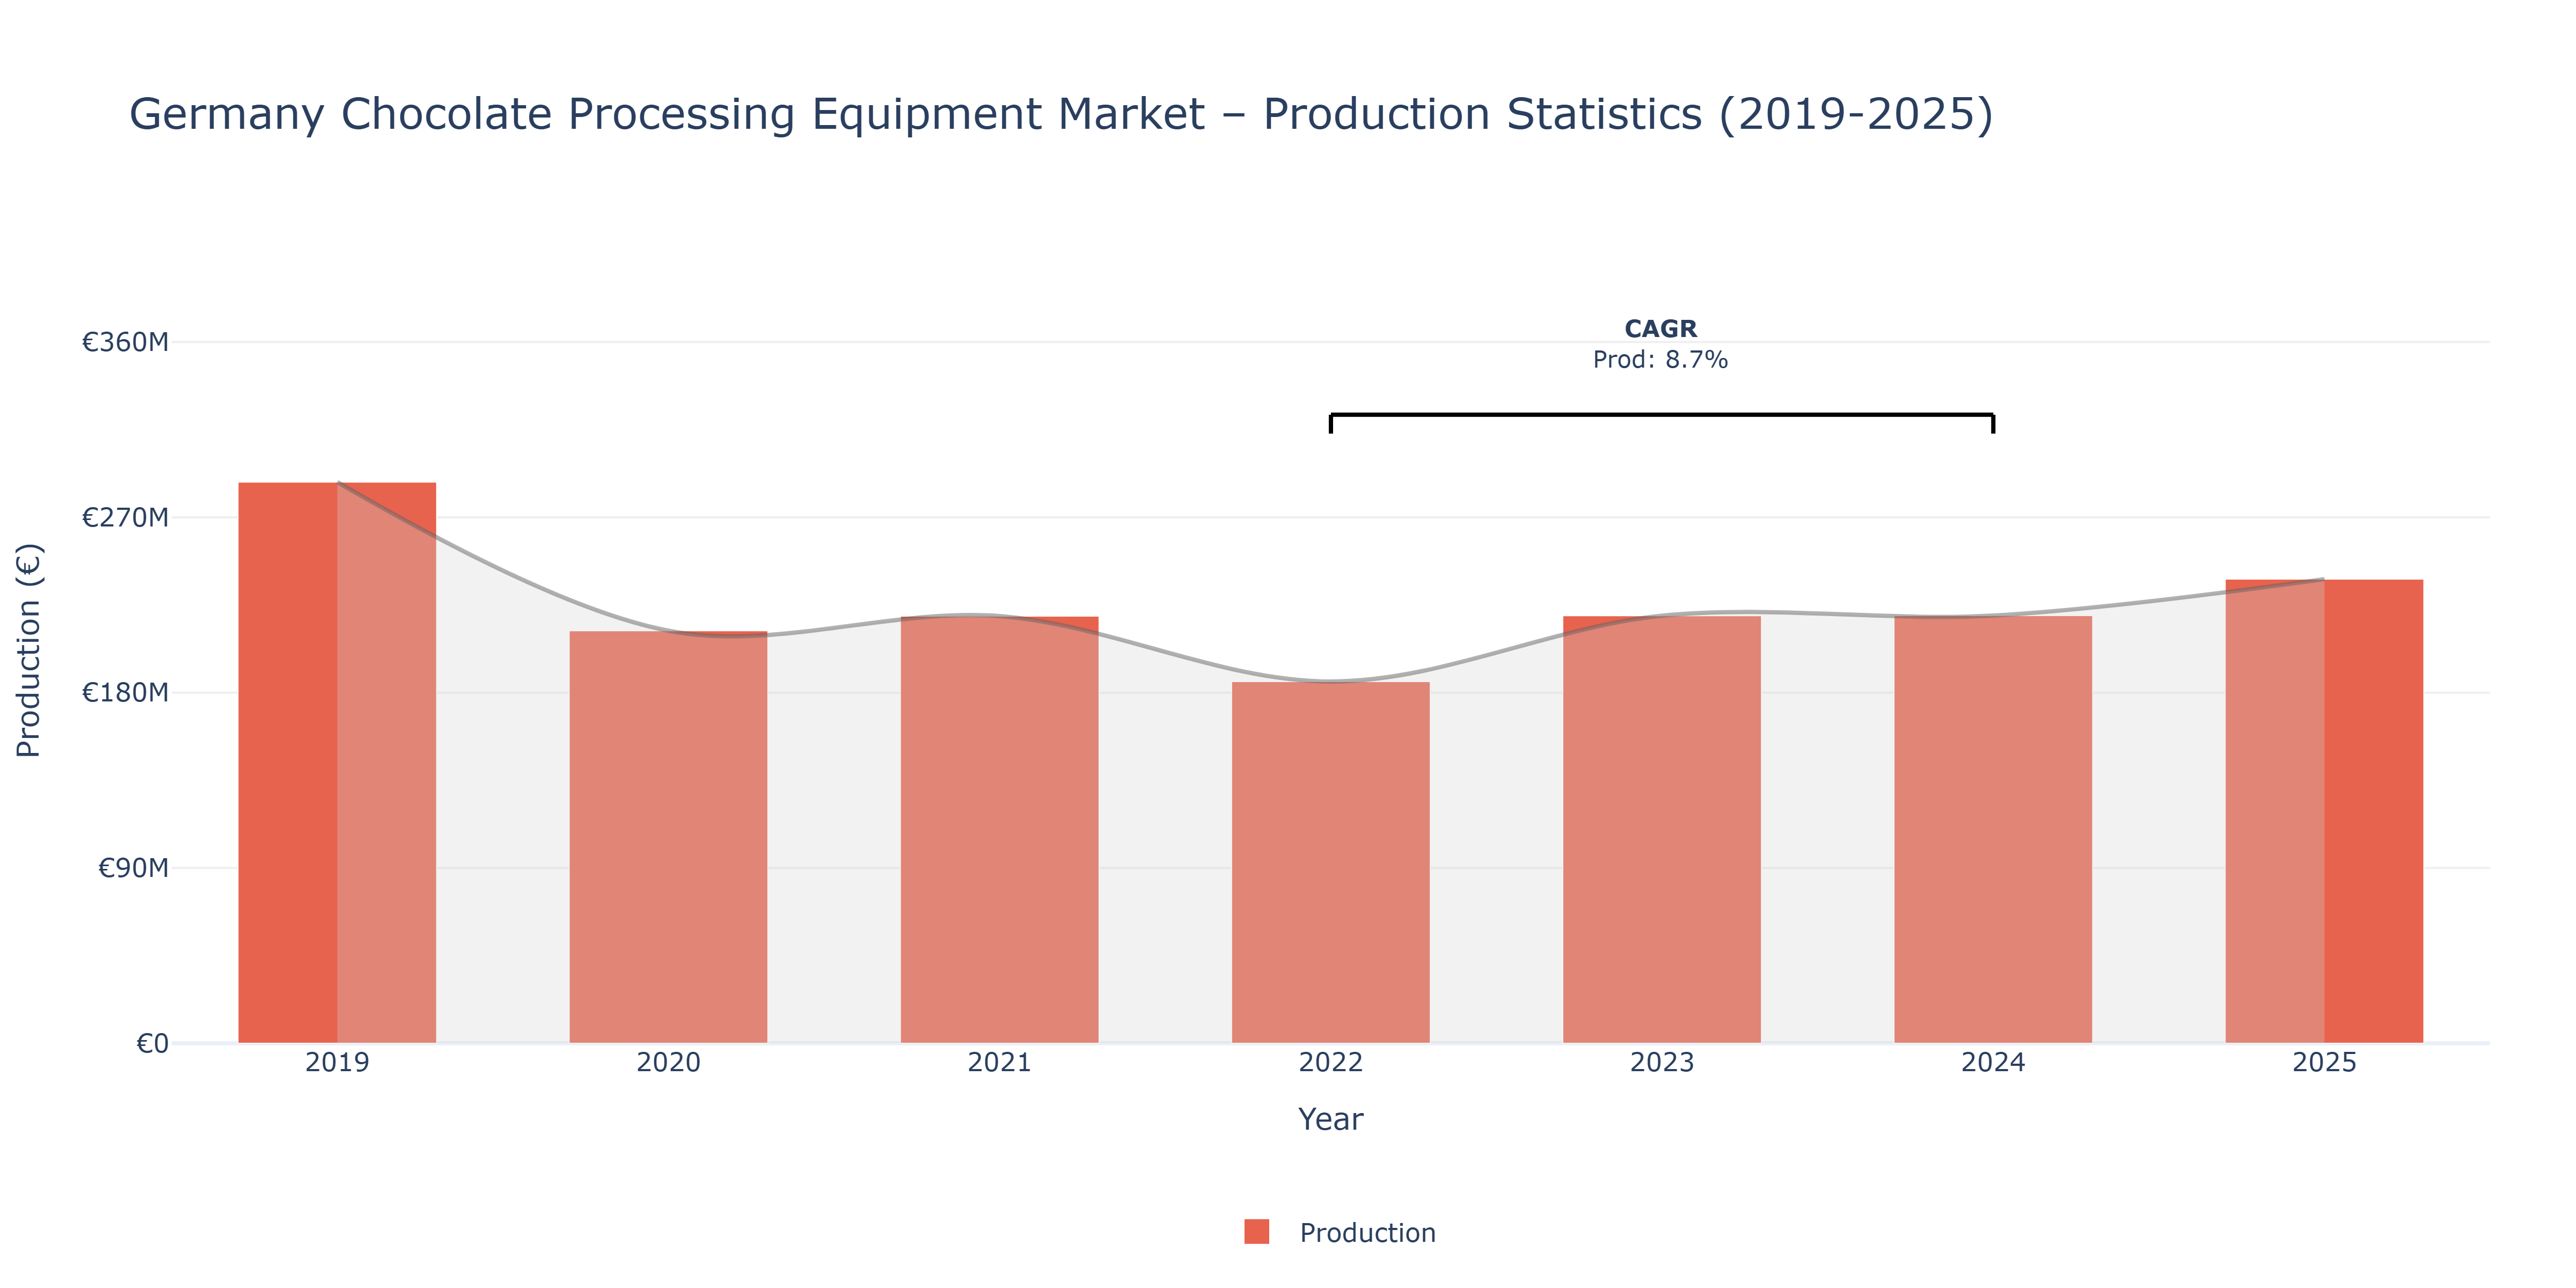Viewport: 2576px width, 1288px height.
Task: Select the 2020 production bar
Action: (x=668, y=837)
